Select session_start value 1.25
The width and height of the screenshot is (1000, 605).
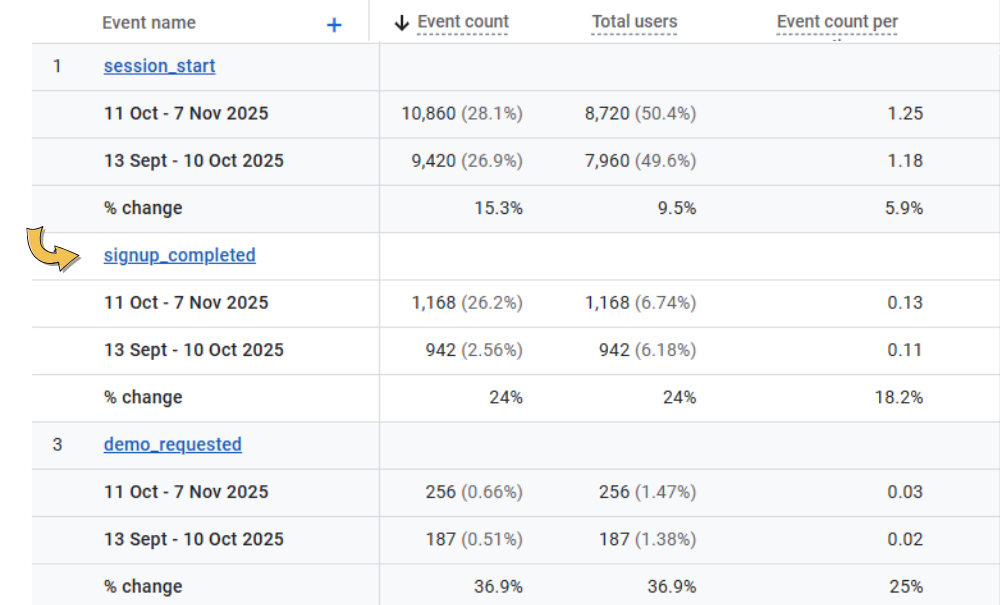905,113
